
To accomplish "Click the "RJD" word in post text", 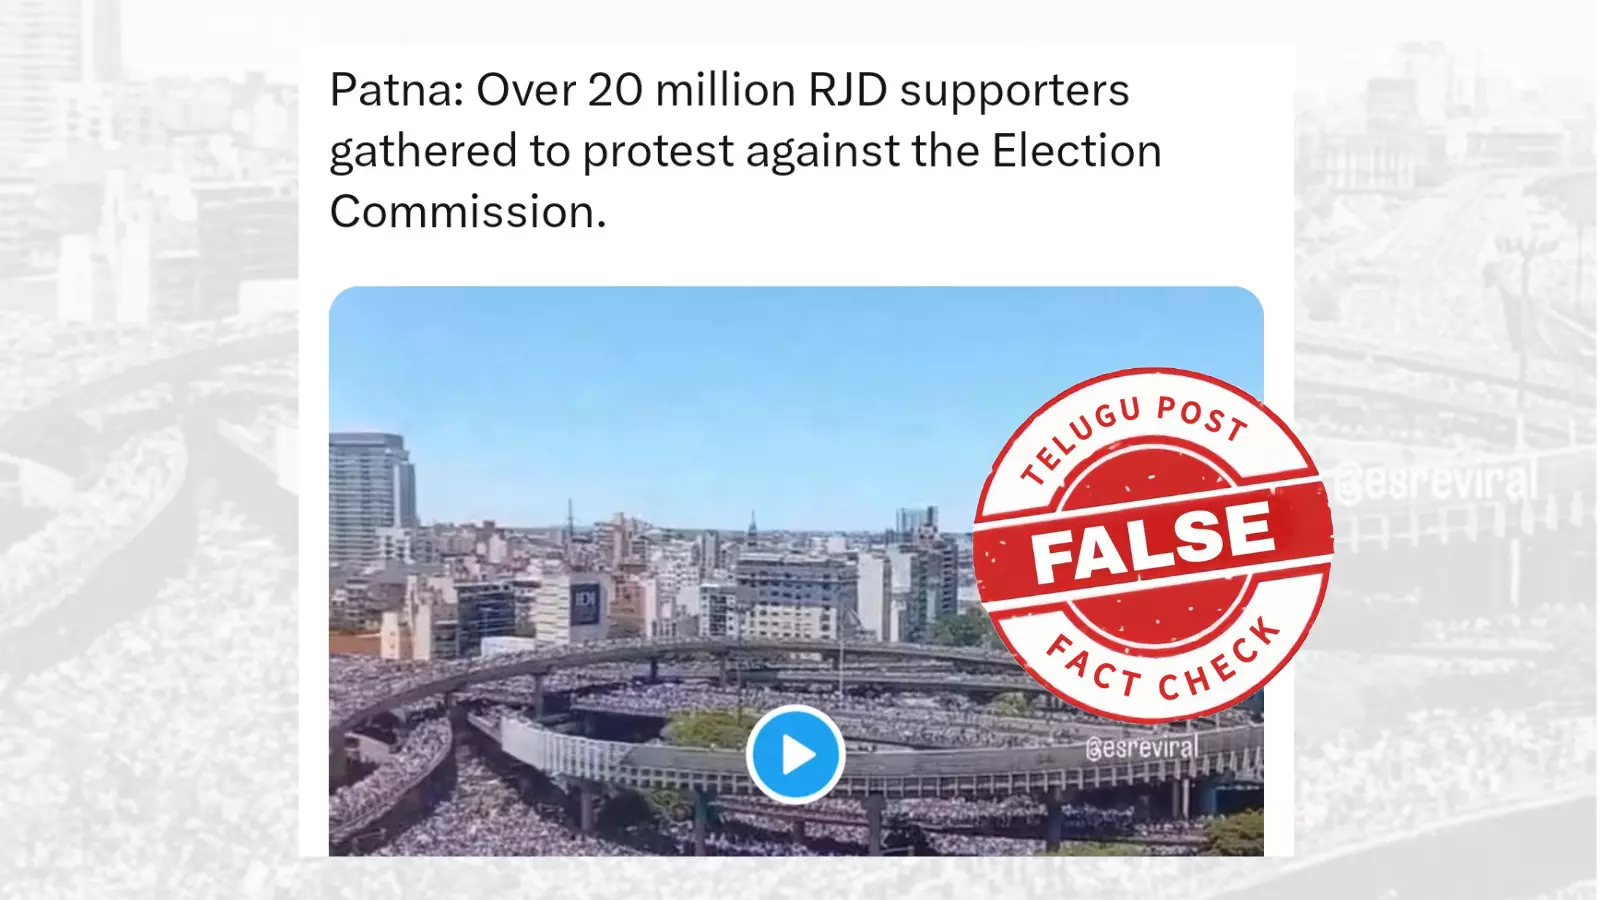I will click(848, 90).
